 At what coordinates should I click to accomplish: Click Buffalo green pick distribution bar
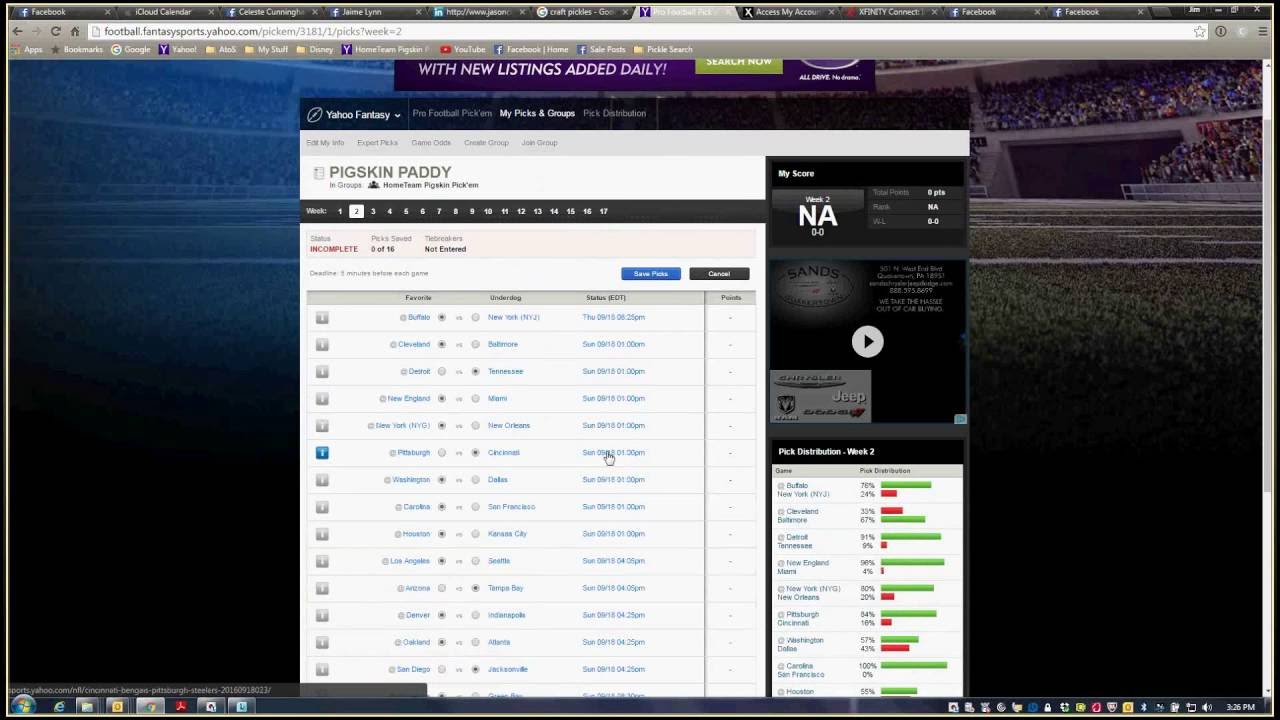pyautogui.click(x=906, y=485)
